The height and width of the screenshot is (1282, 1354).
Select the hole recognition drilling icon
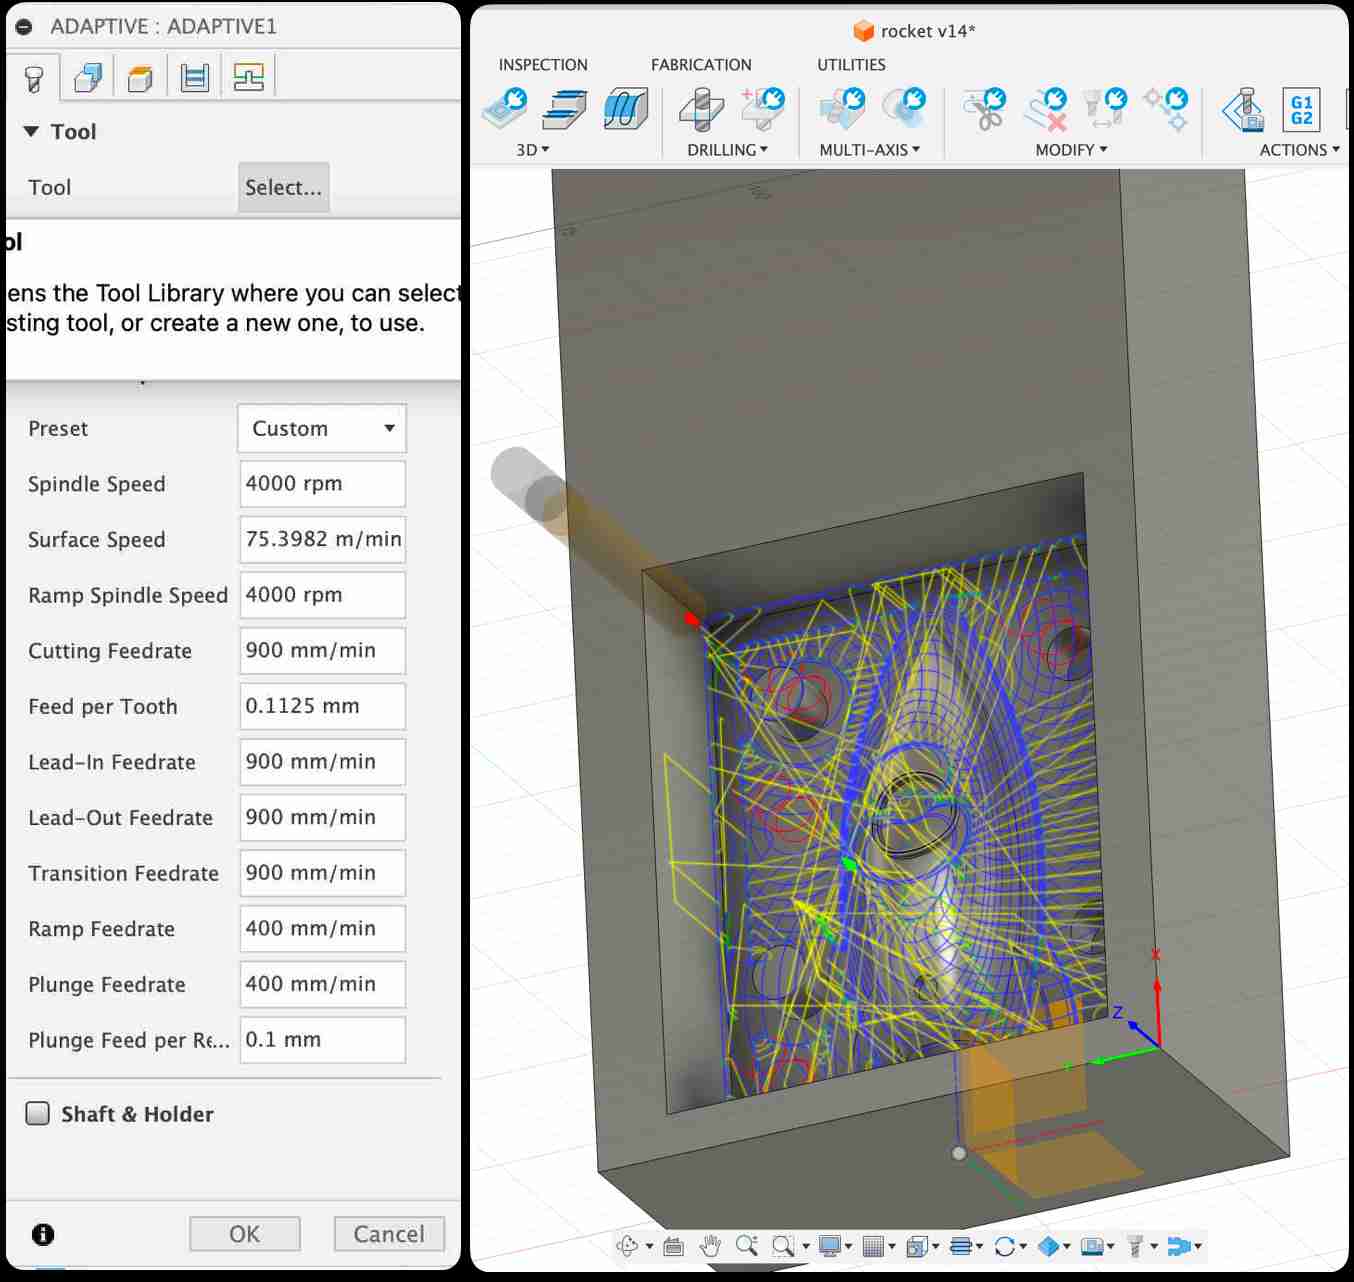coord(763,109)
